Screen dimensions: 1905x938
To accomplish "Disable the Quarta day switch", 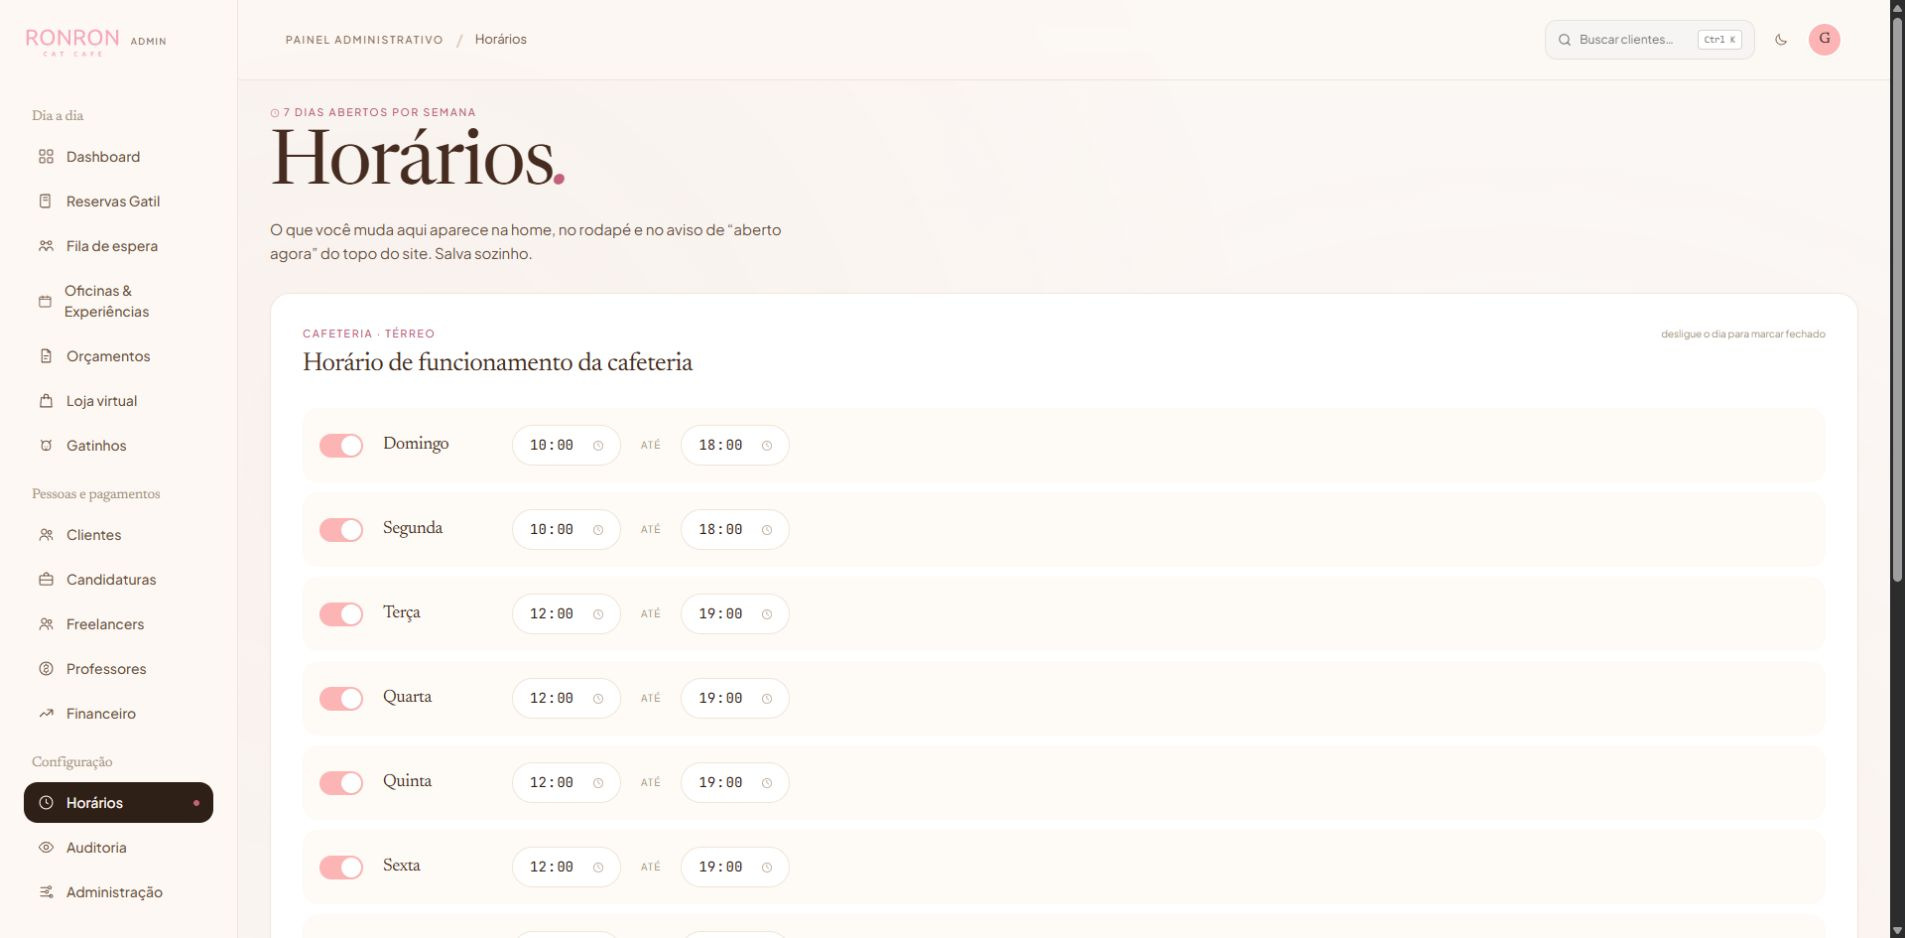I will (341, 698).
